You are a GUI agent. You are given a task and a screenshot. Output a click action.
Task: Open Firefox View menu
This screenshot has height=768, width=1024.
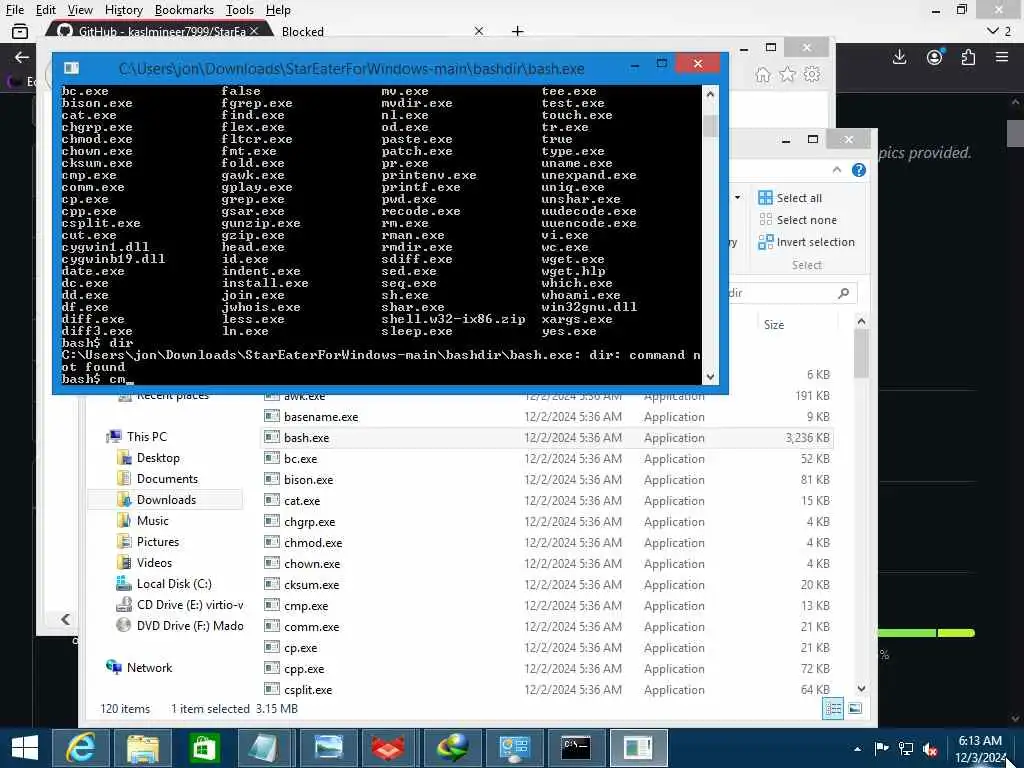click(80, 10)
